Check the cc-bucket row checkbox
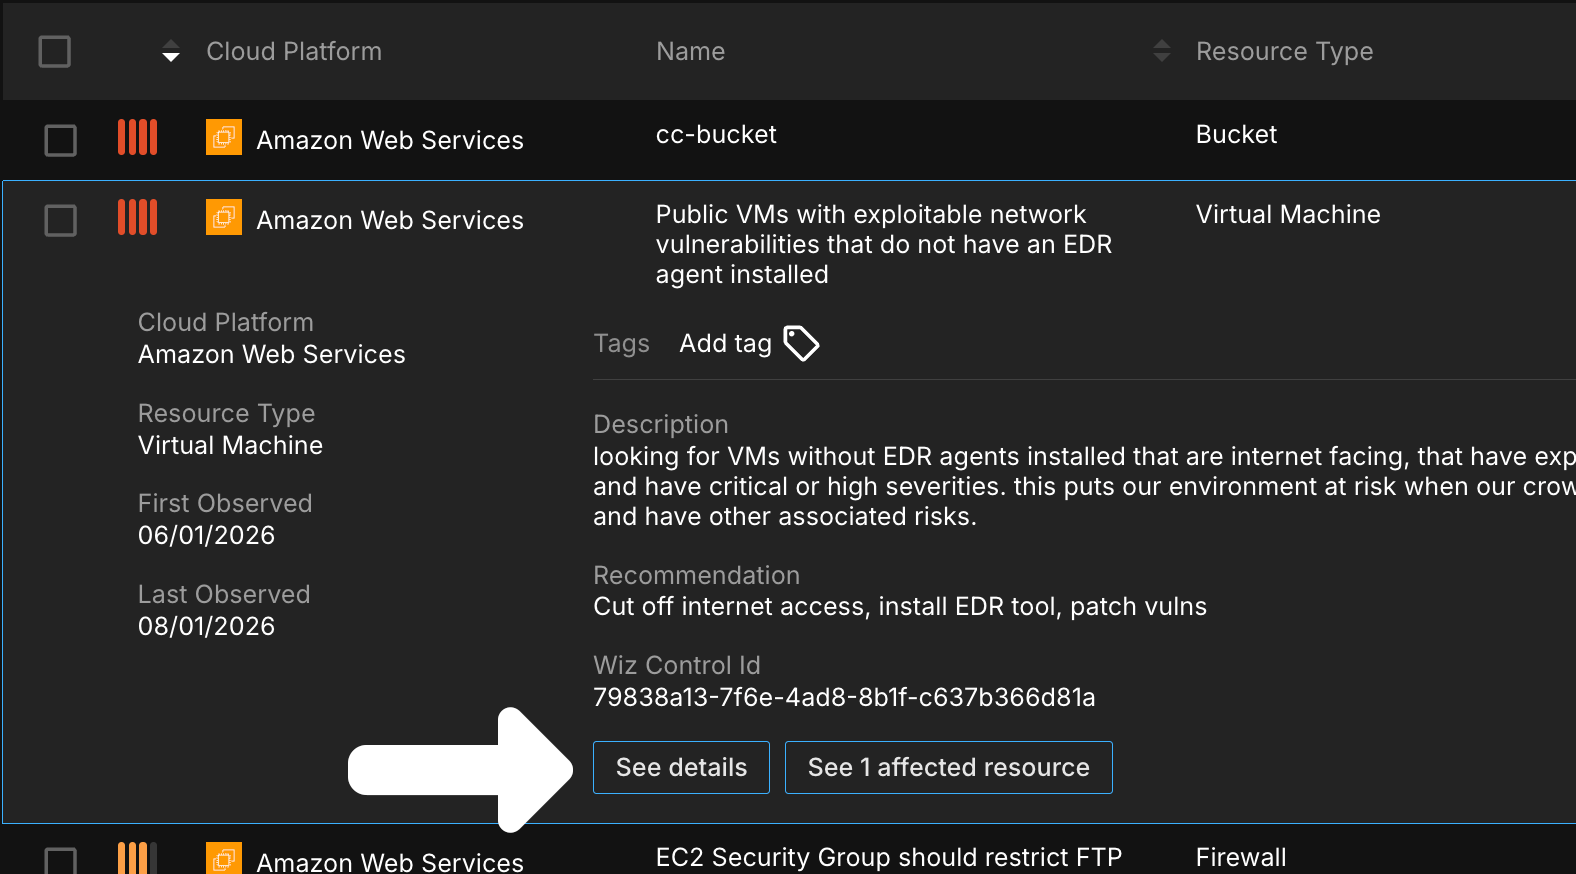1576x874 pixels. click(61, 140)
